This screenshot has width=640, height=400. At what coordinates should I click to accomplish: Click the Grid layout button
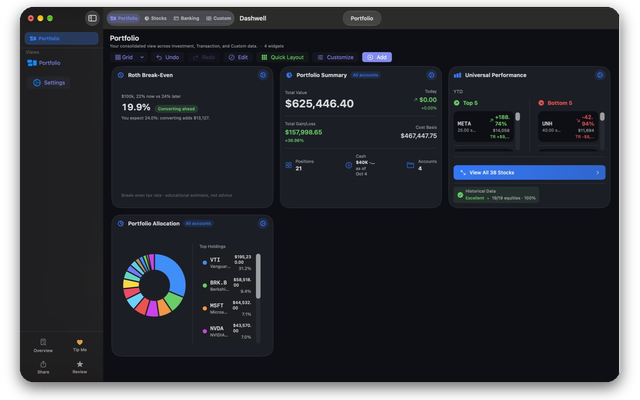click(x=124, y=57)
